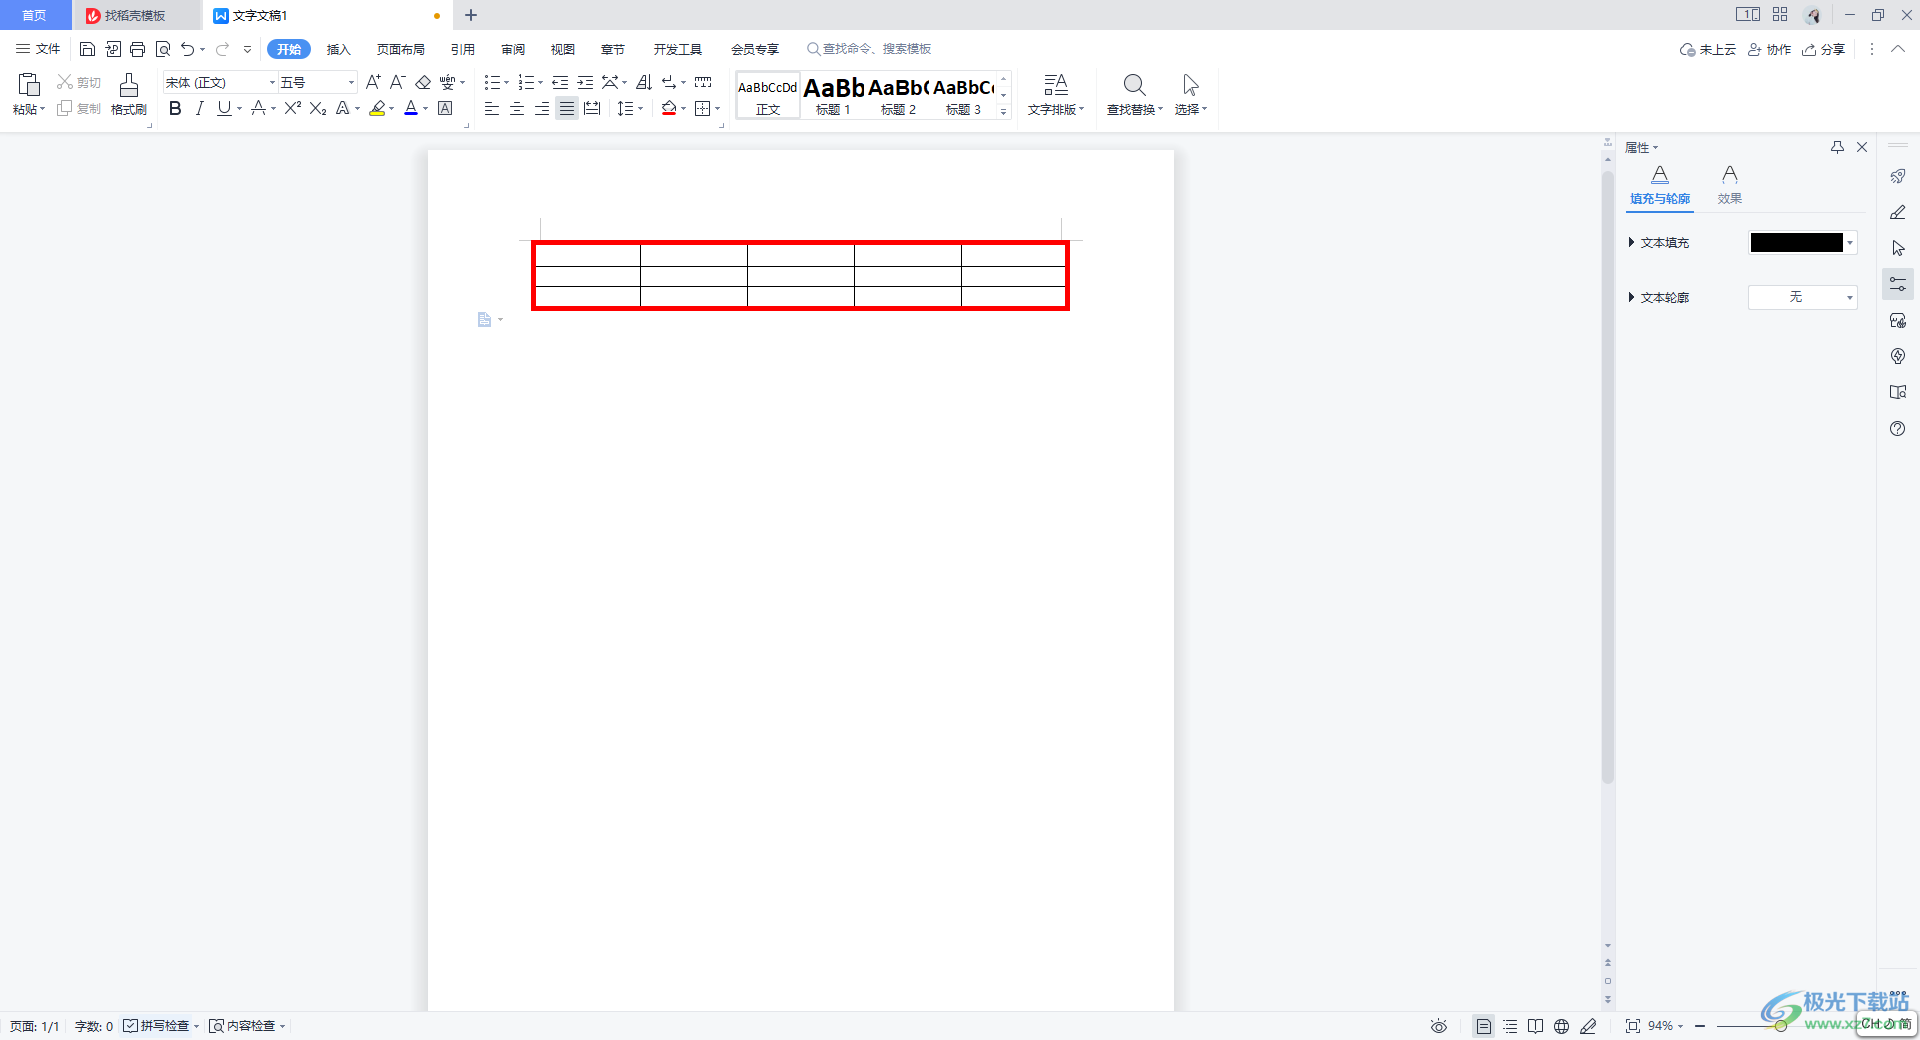This screenshot has height=1040, width=1920.
Task: Decrease paragraph indent
Action: (x=560, y=82)
